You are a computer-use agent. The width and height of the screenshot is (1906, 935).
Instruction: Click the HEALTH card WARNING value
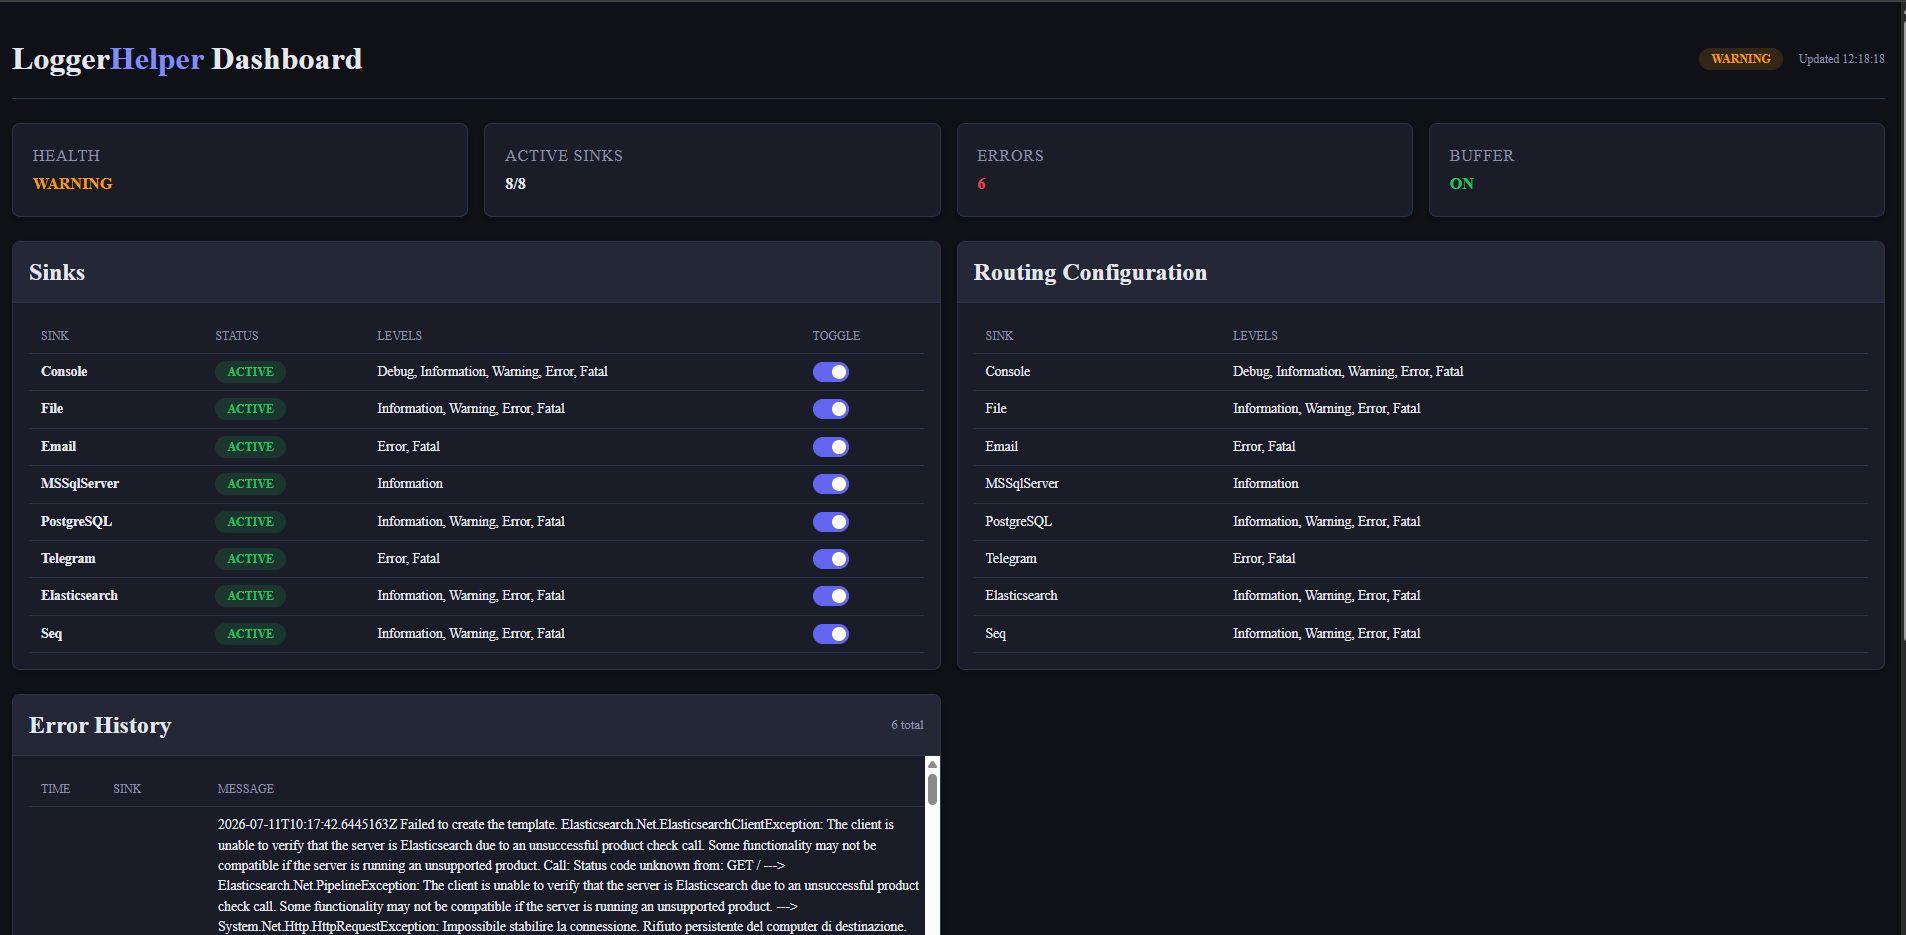pos(72,184)
